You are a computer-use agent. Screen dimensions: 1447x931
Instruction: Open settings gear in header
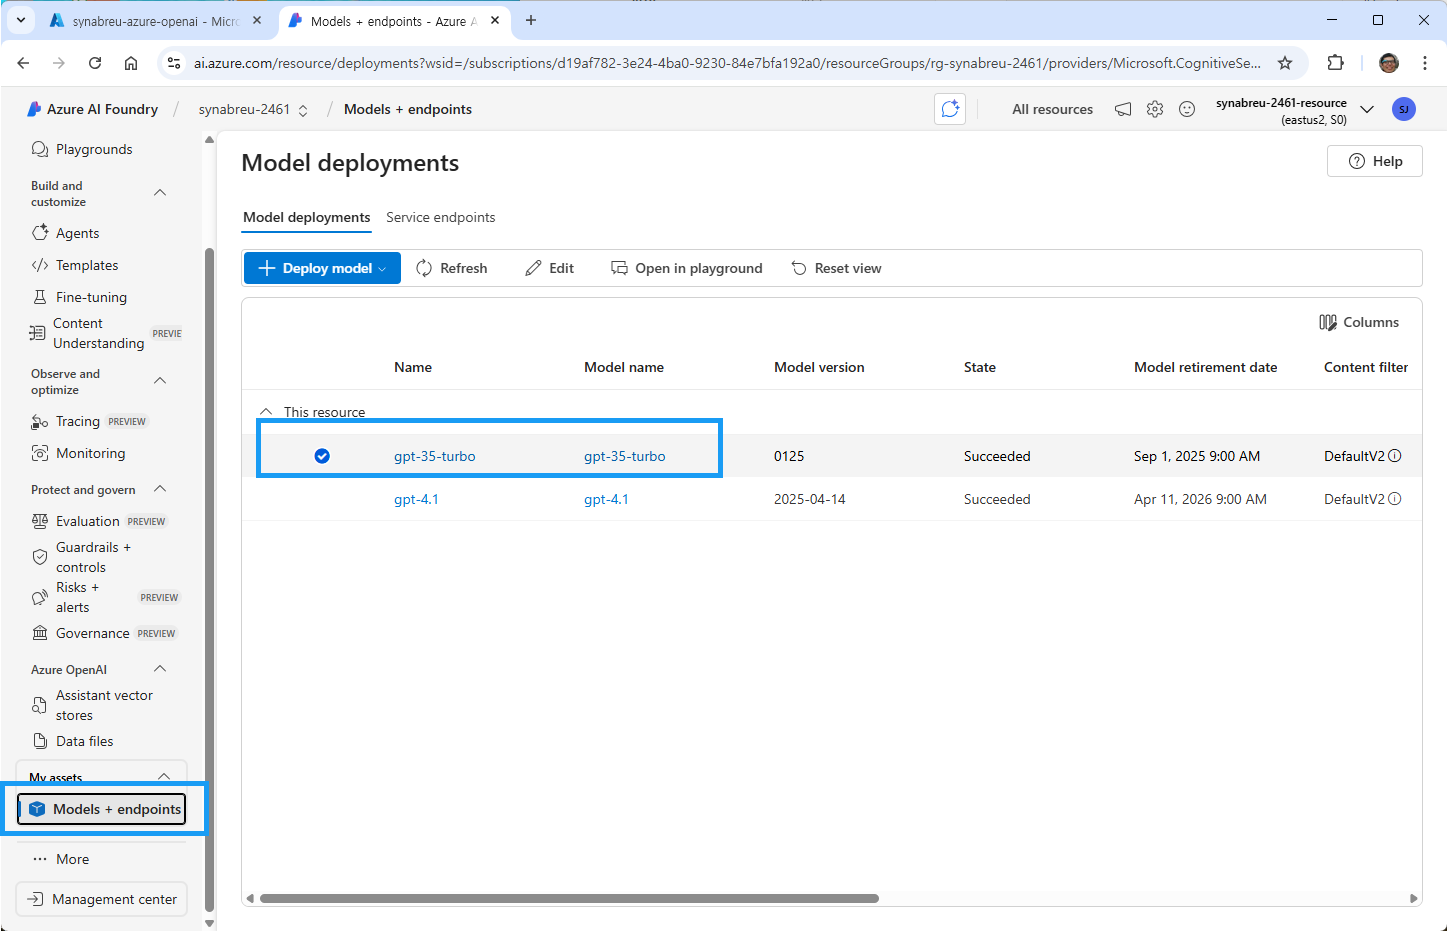coord(1155,109)
